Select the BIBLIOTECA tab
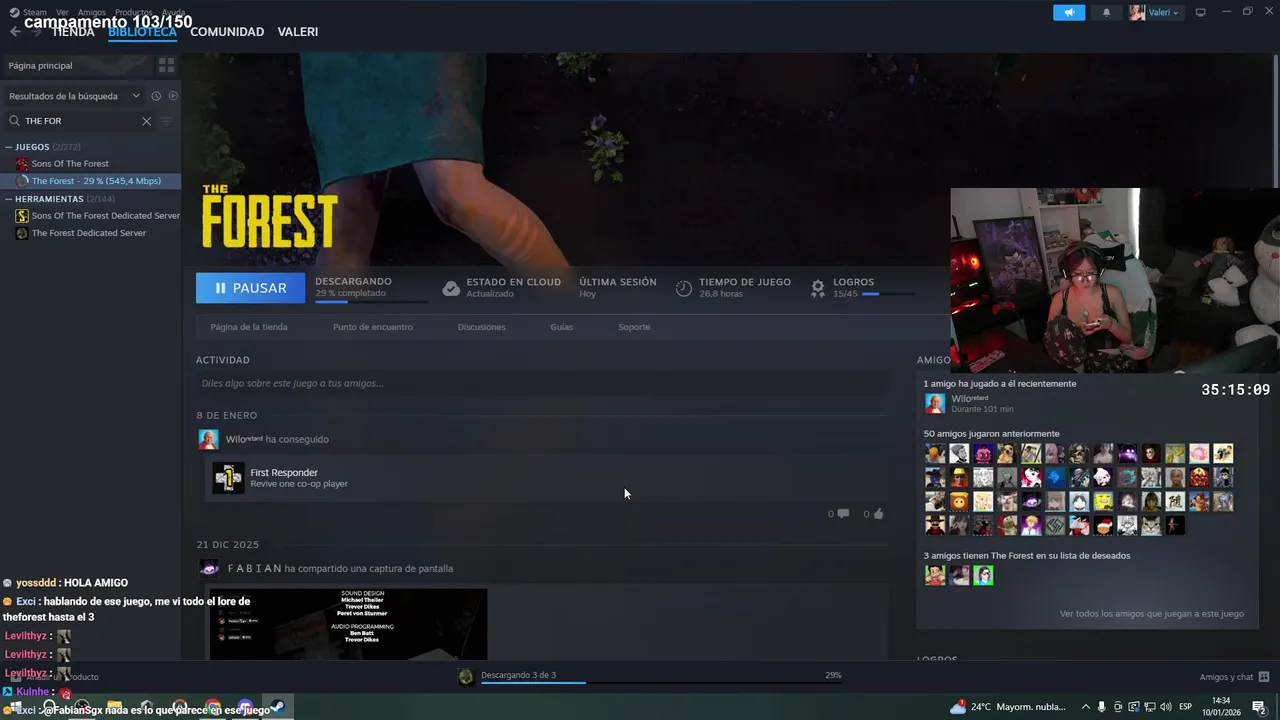 click(142, 32)
